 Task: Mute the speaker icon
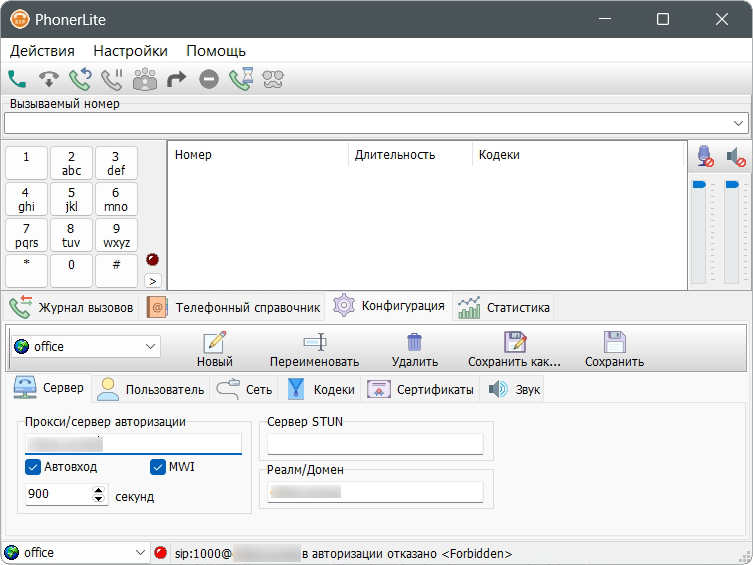click(x=736, y=157)
